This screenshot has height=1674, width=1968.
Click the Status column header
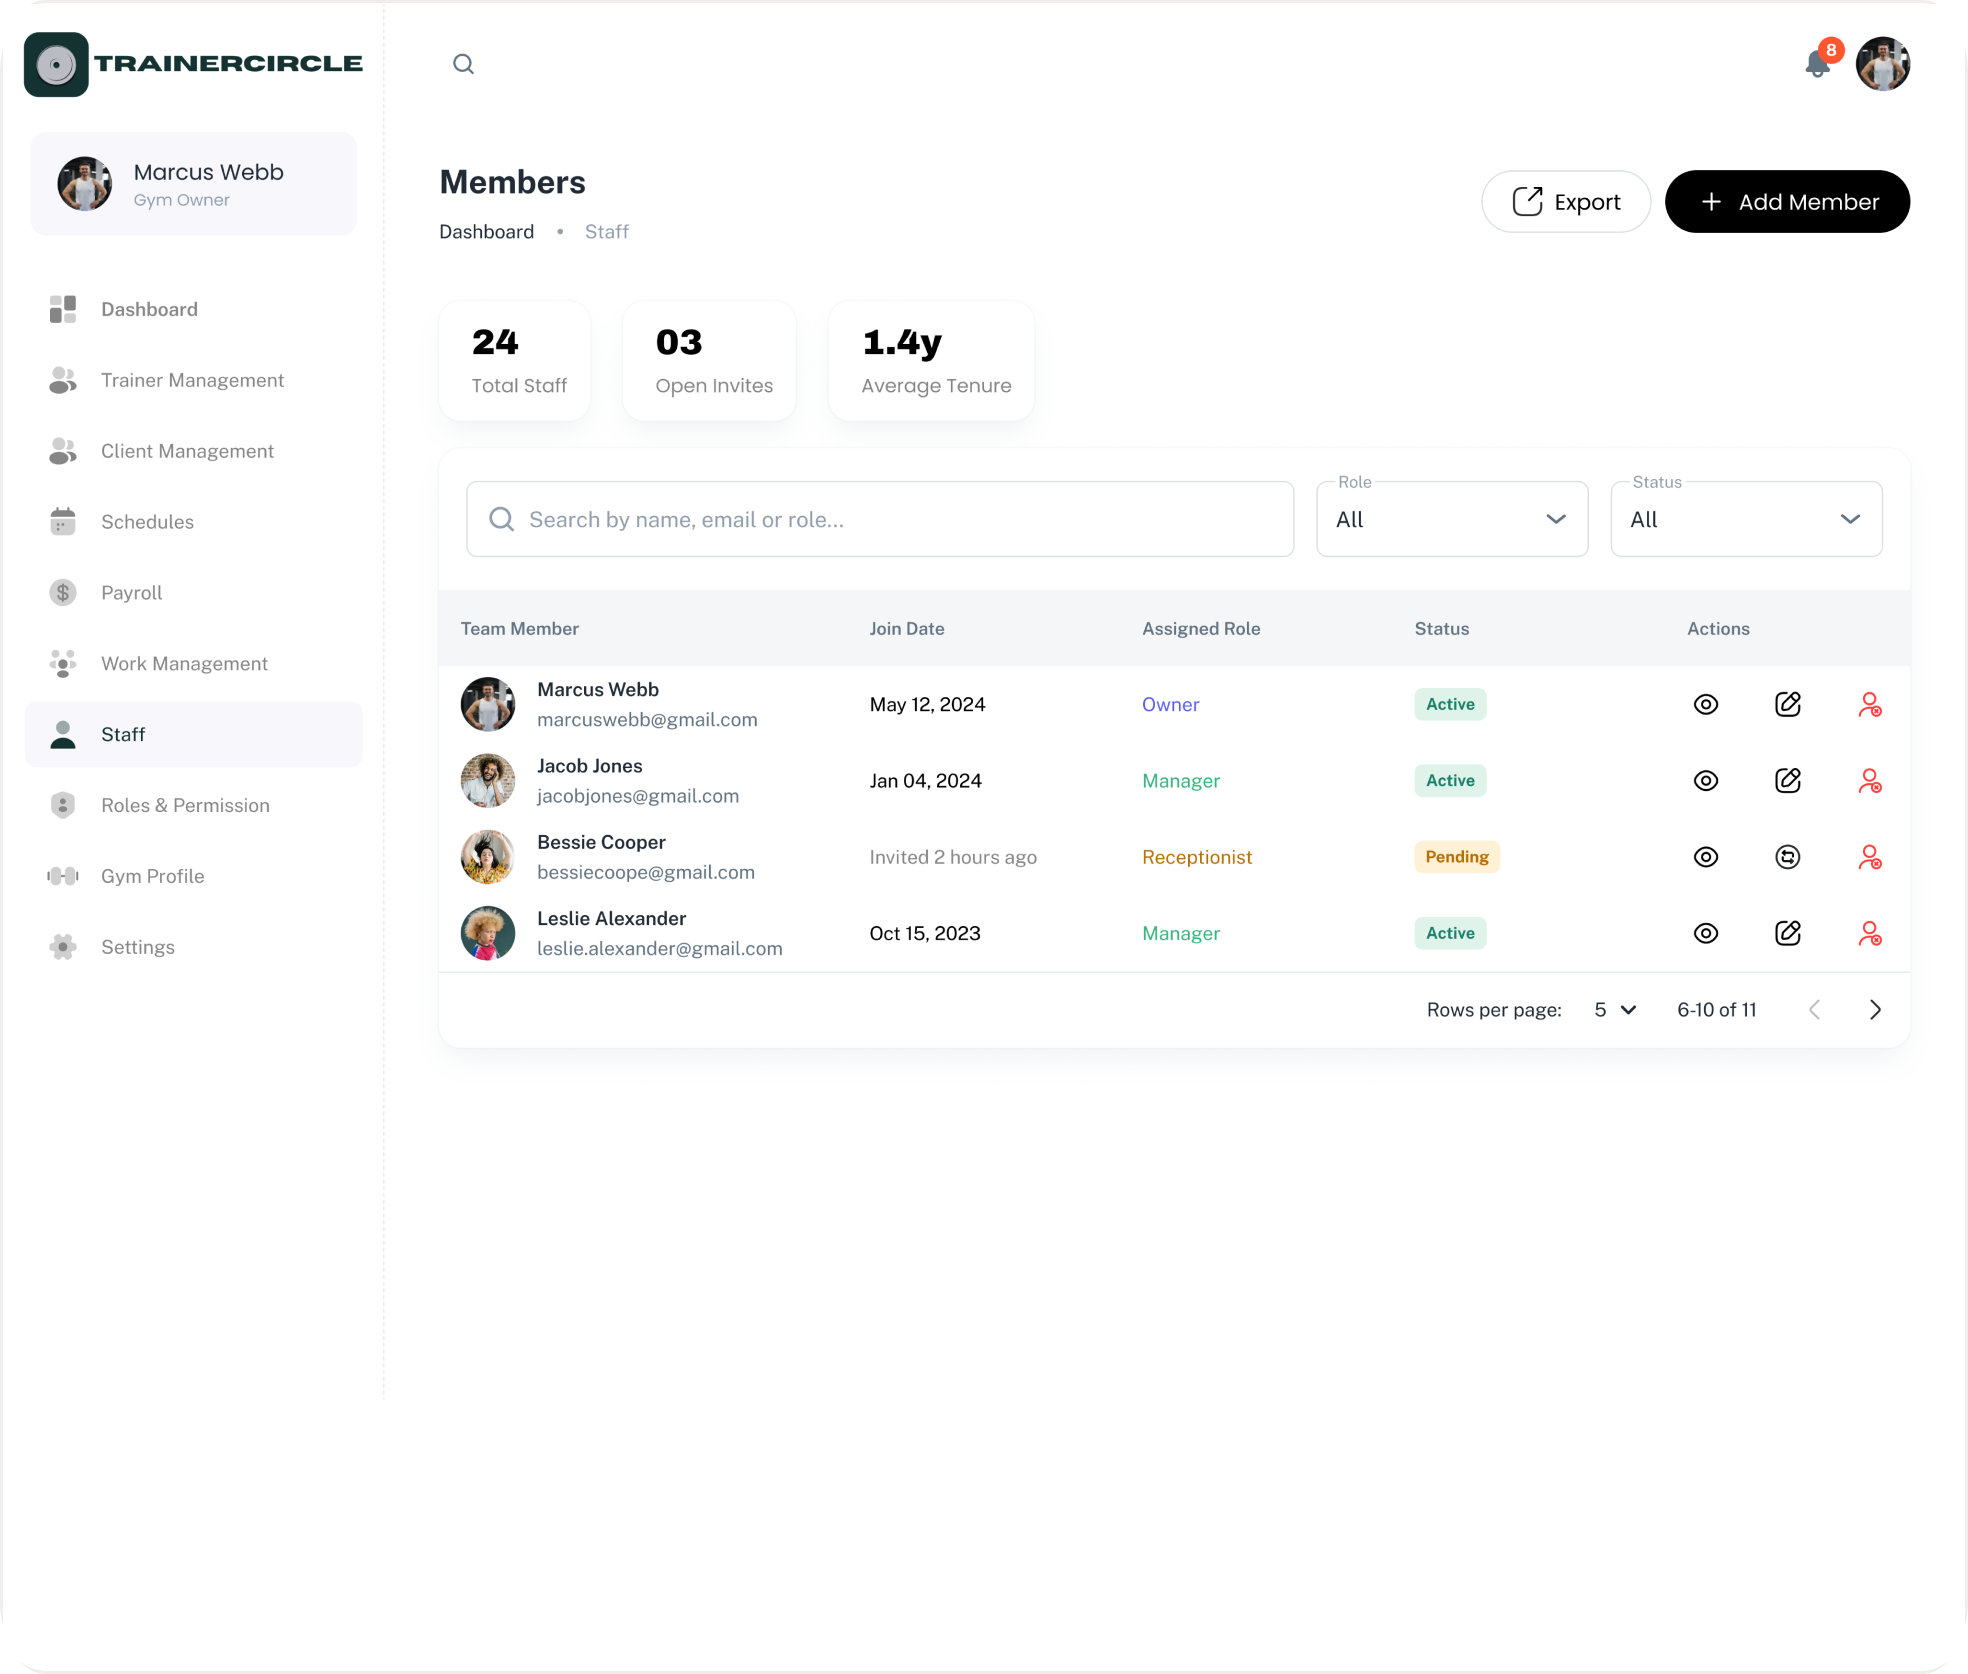(x=1442, y=629)
